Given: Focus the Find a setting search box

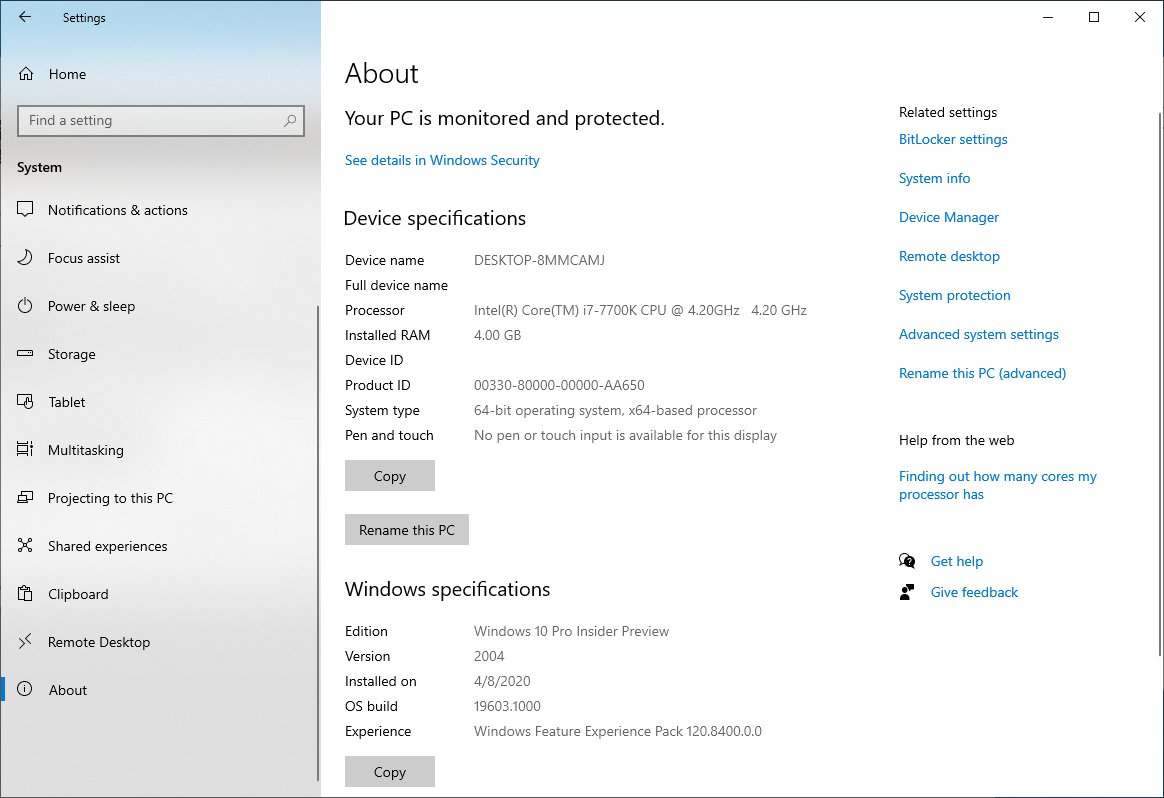Looking at the screenshot, I should click(160, 120).
